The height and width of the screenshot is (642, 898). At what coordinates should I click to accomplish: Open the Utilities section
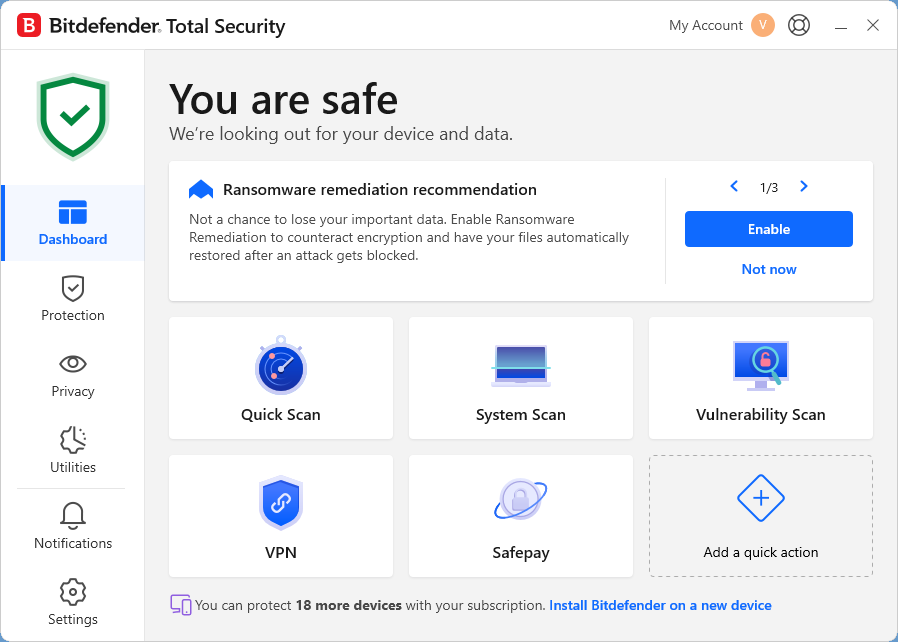tap(73, 451)
